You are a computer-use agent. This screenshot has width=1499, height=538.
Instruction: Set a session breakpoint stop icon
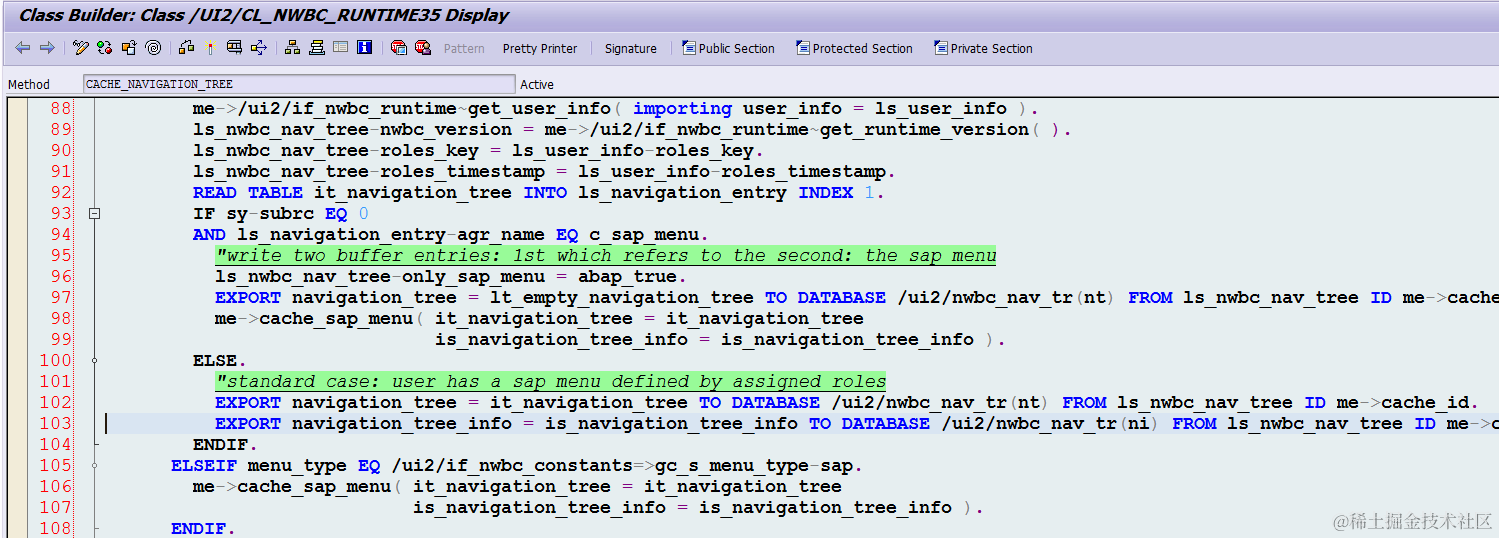pos(399,48)
